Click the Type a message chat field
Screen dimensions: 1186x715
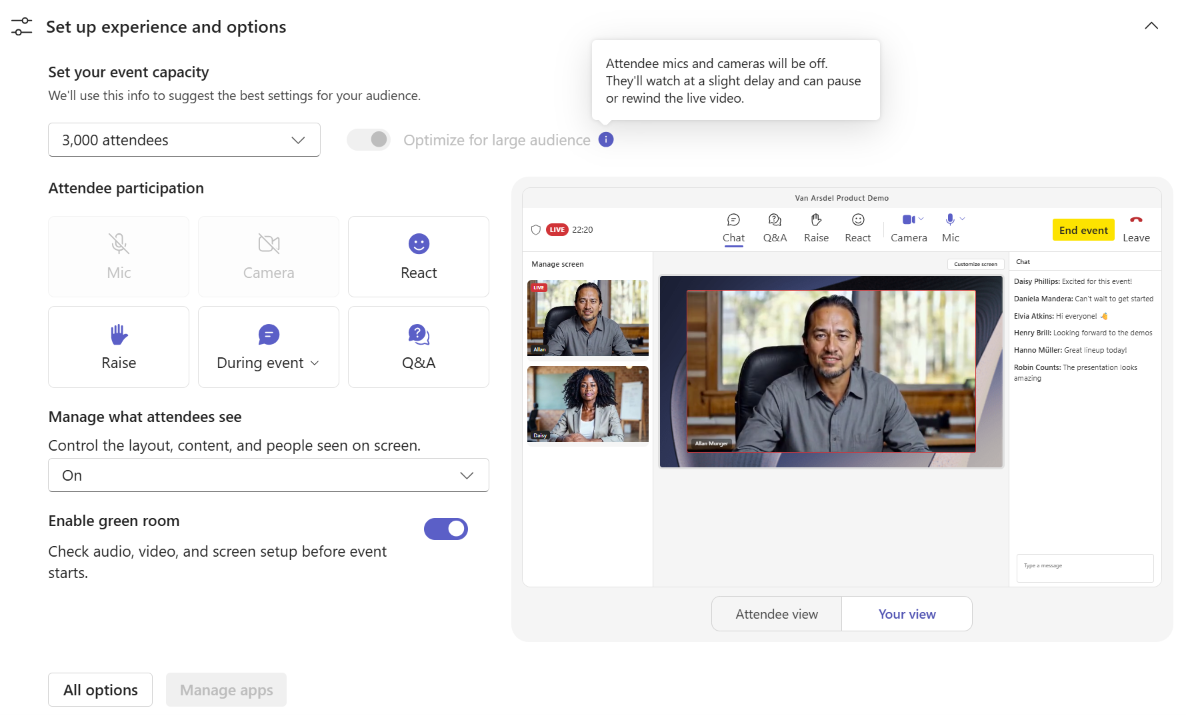click(x=1085, y=568)
